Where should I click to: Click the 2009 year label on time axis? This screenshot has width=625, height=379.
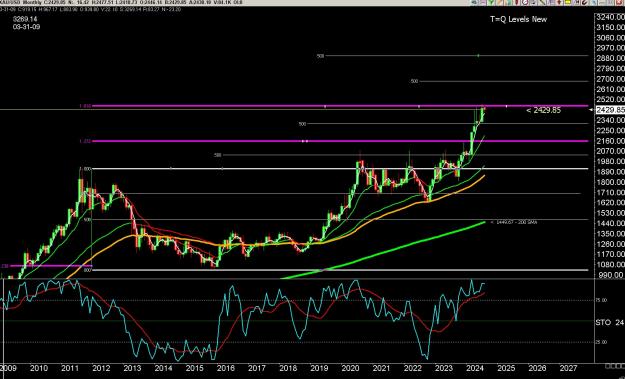8,367
